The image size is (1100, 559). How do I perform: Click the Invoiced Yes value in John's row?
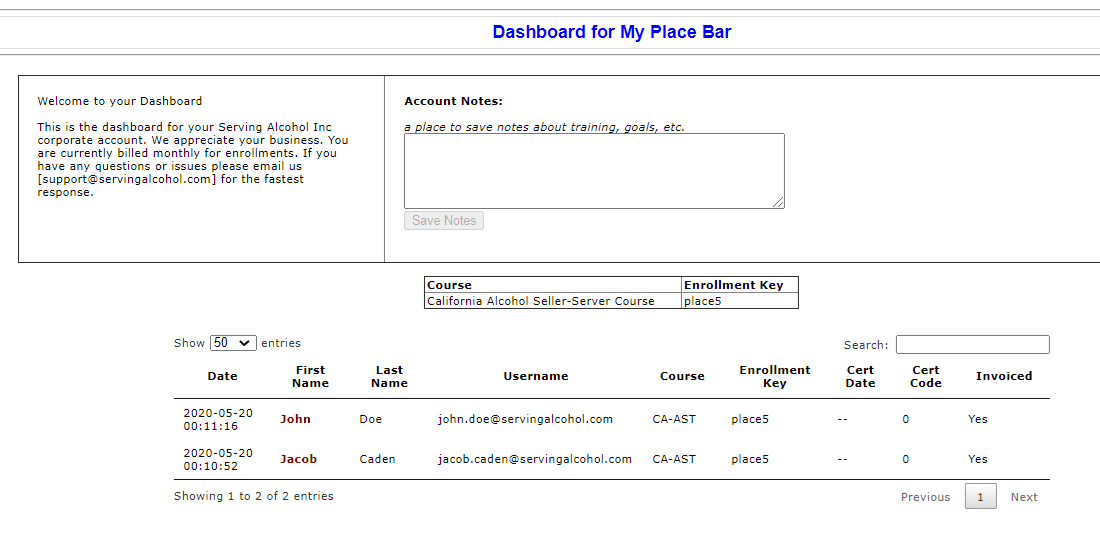(x=978, y=419)
